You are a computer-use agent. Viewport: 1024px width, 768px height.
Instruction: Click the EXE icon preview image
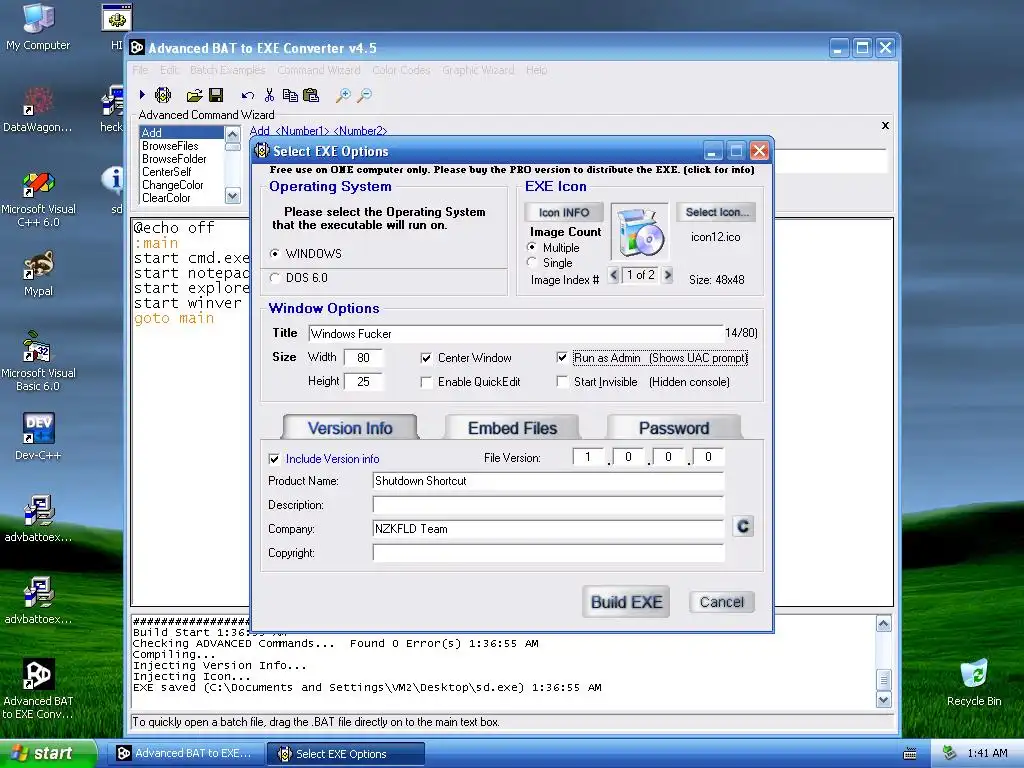pos(640,232)
